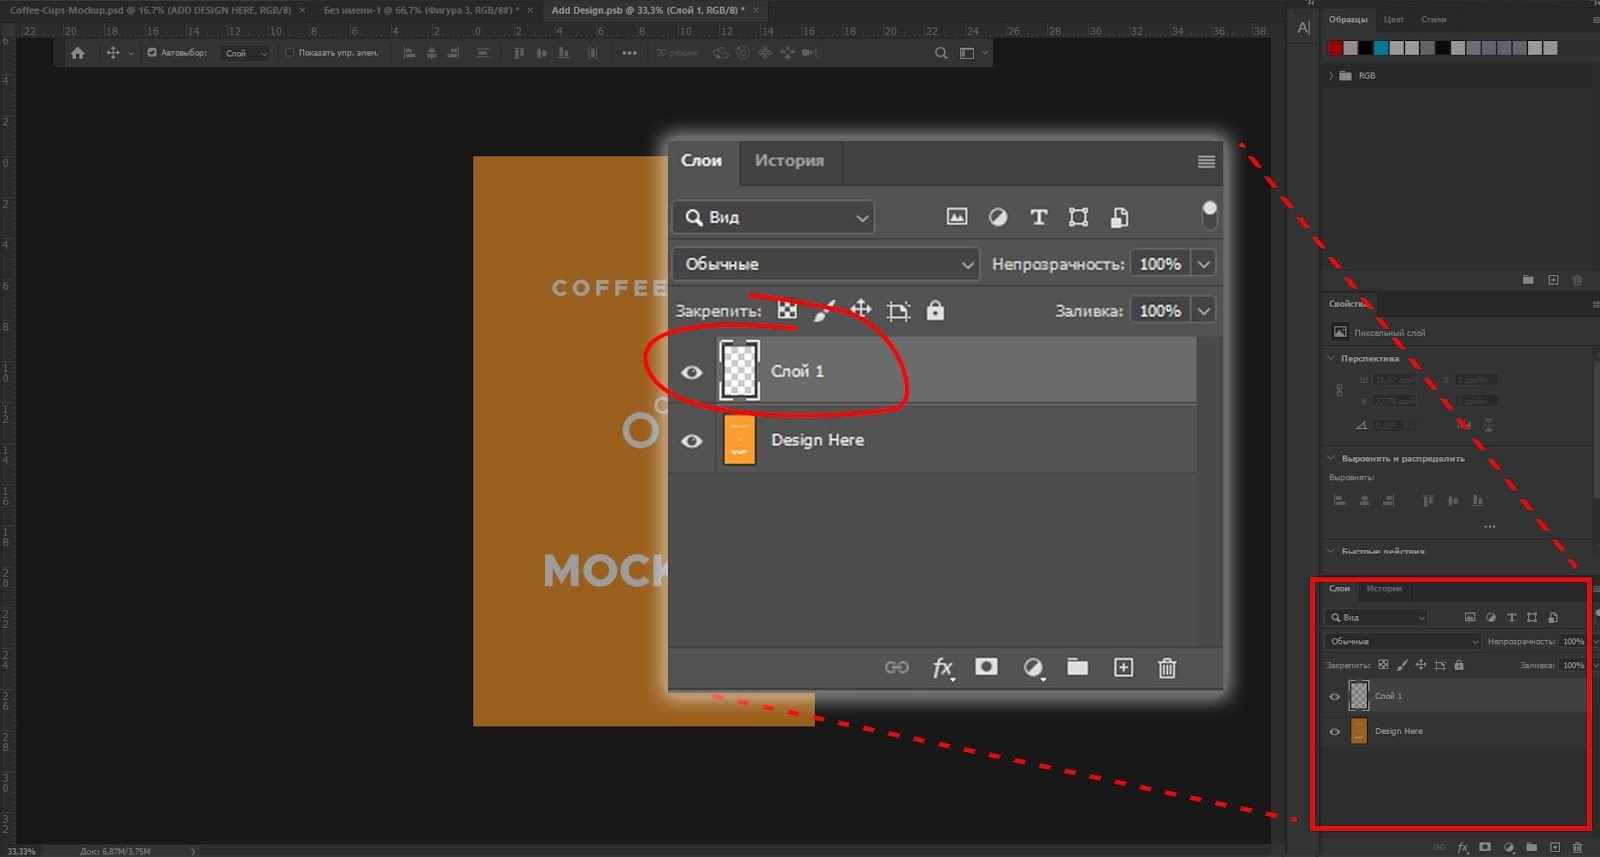Click the search magnifier in the options bar
1600x857 pixels.
tap(941, 53)
